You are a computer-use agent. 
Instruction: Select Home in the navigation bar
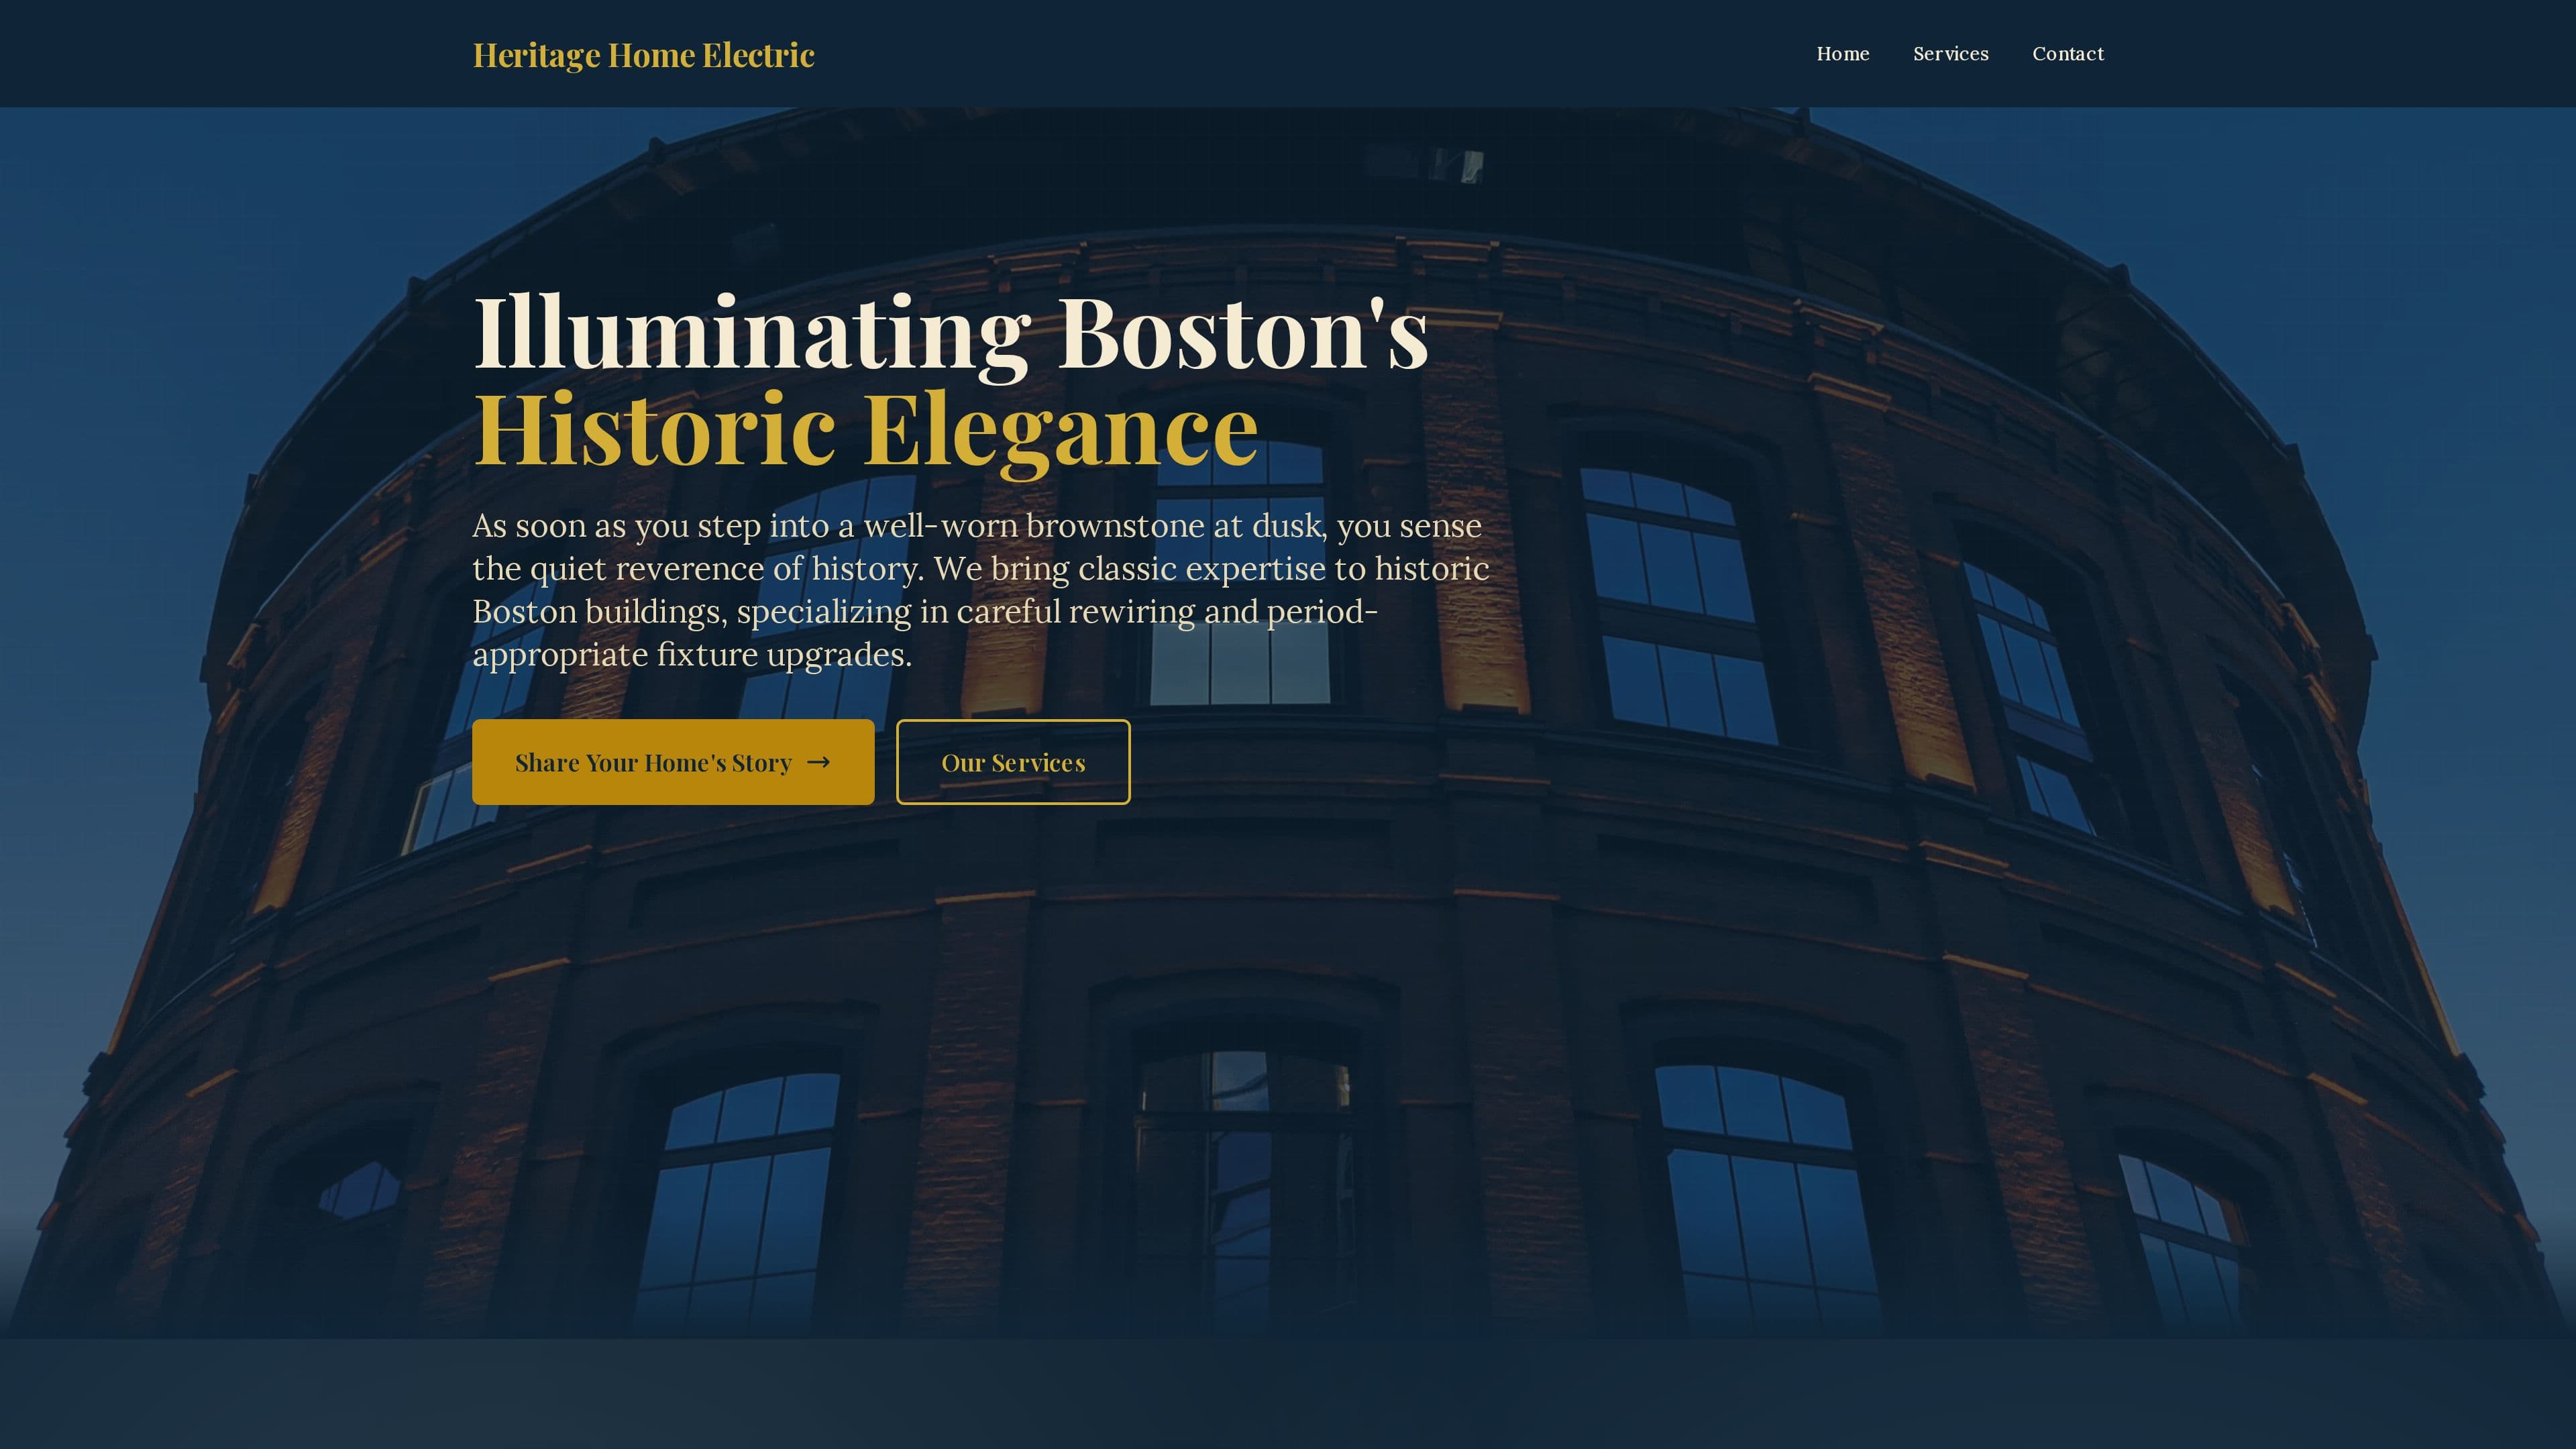(1843, 54)
